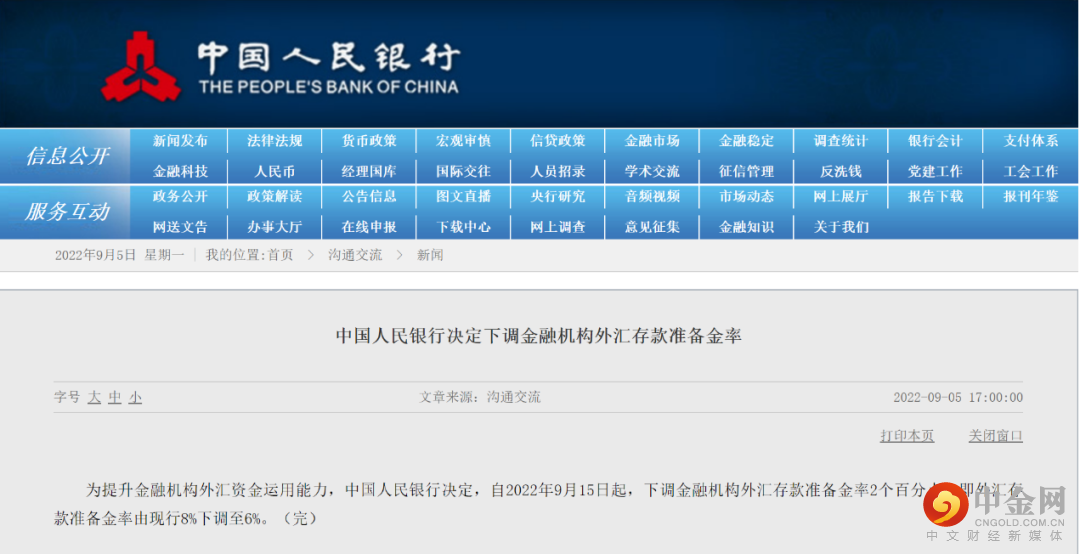The height and width of the screenshot is (554, 1080).
Task: Open 公告信息 page
Action: 369,196
